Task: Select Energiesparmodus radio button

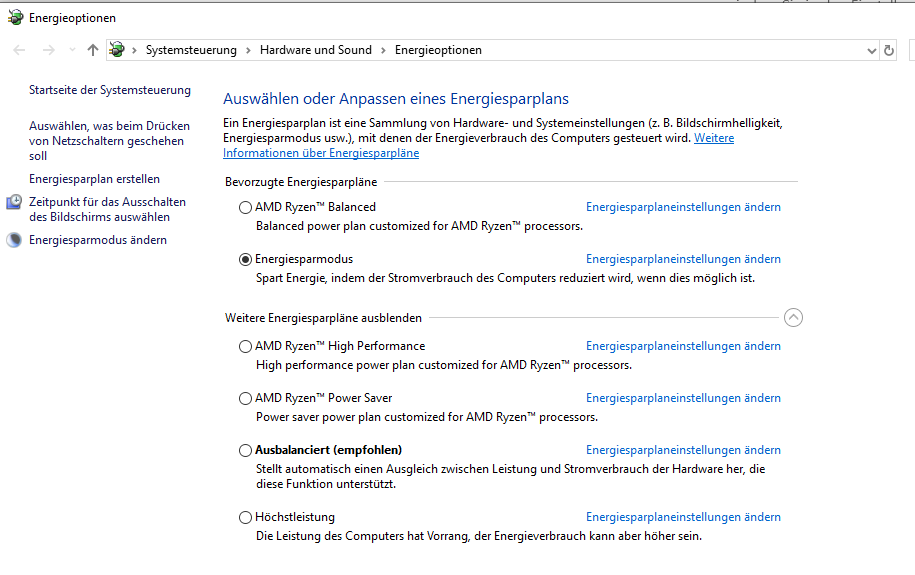Action: (x=245, y=259)
